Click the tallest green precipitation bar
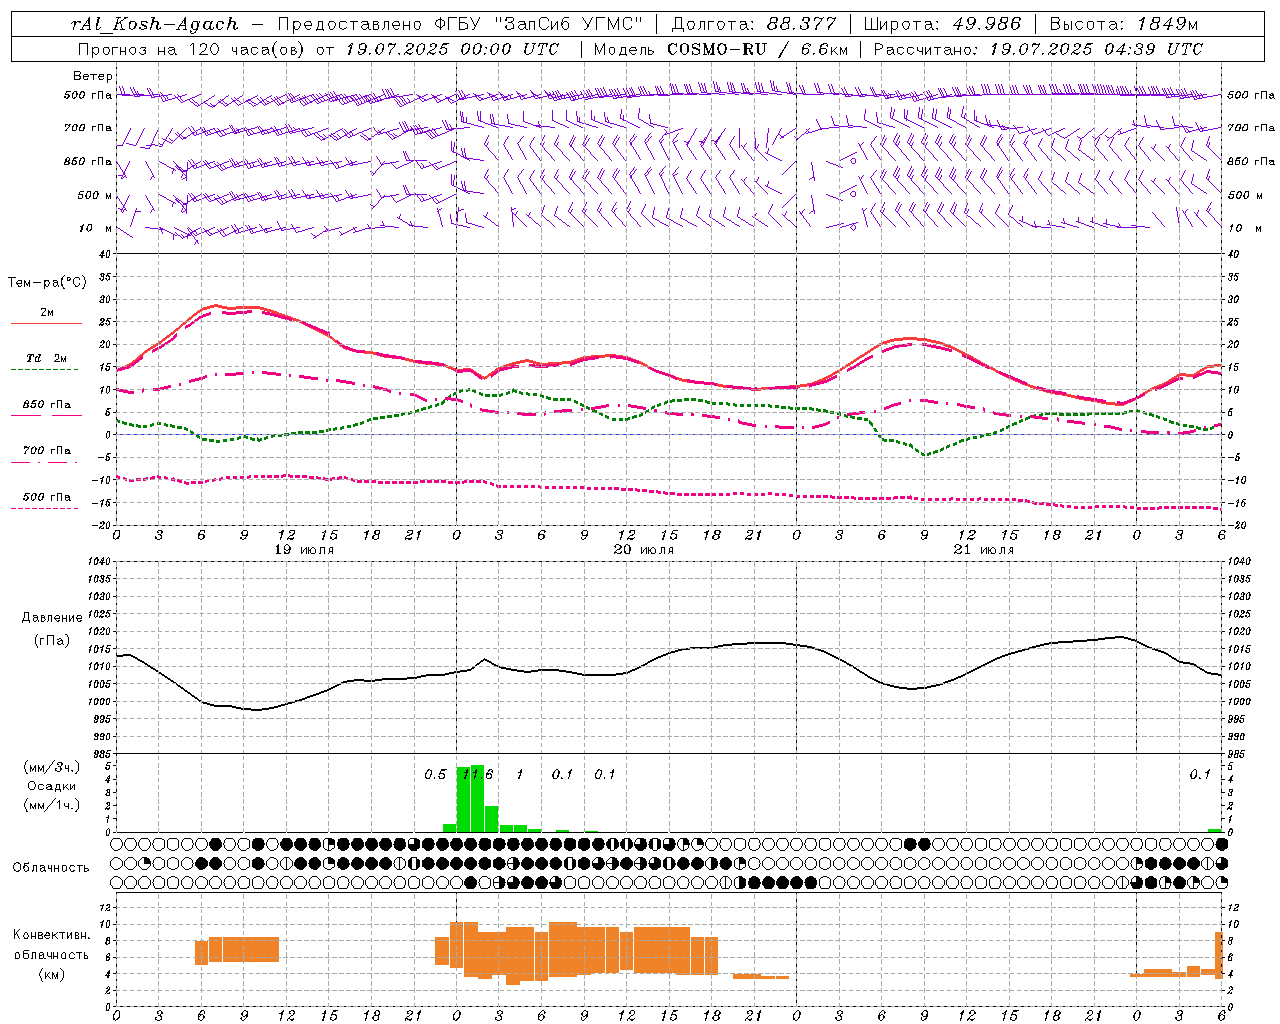Image resolution: width=1280 pixels, height=1024 pixels. (477, 798)
